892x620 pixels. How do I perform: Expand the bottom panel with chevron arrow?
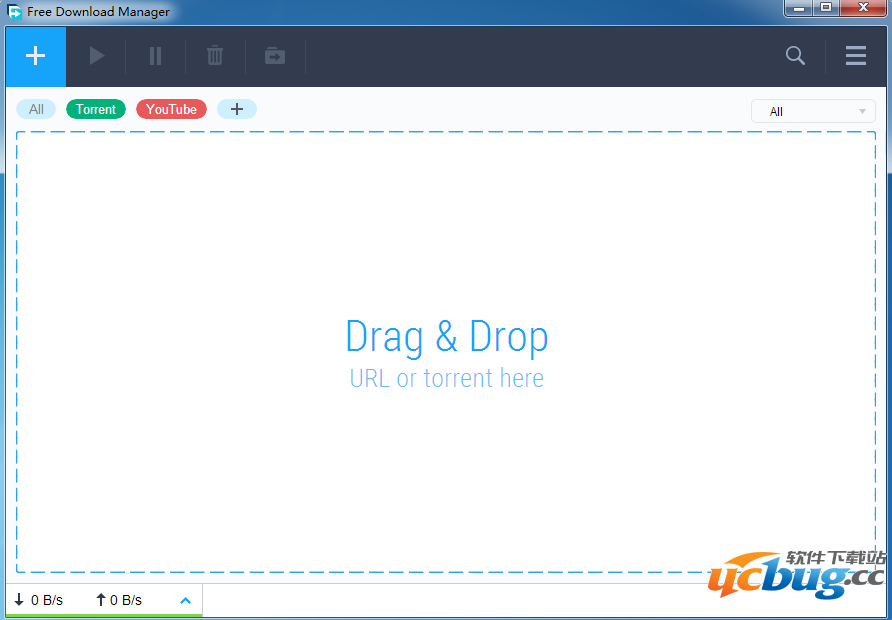185,600
